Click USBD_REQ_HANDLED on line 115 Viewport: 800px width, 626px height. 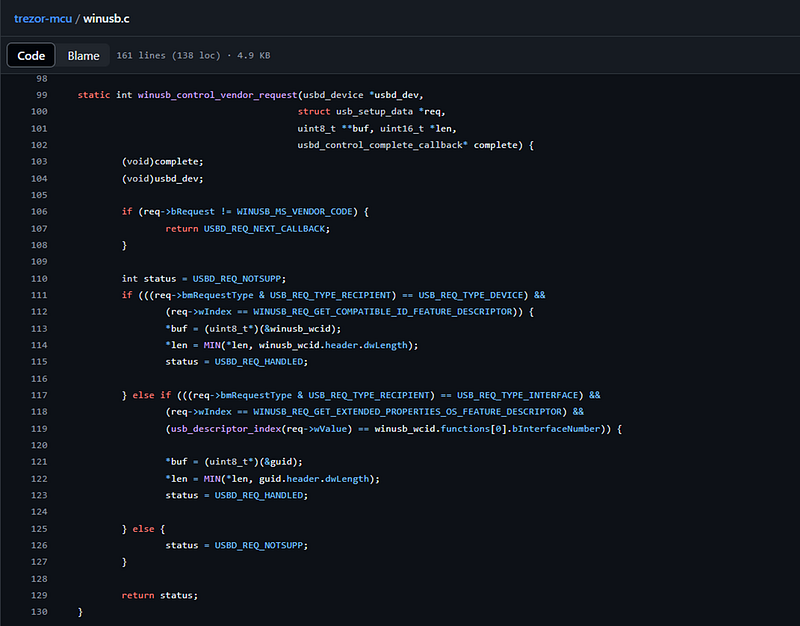[259, 362]
